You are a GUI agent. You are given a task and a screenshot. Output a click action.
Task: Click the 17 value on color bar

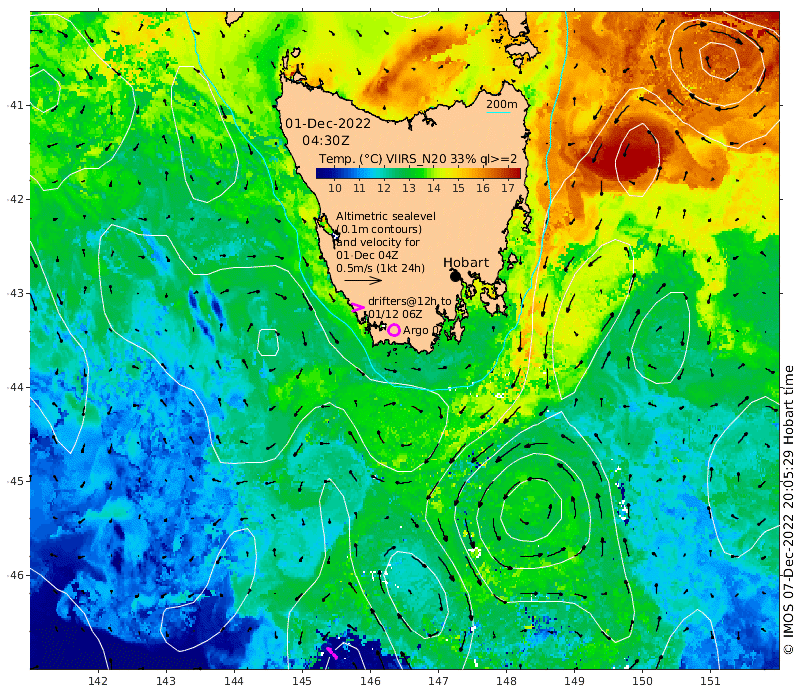pyautogui.click(x=508, y=188)
